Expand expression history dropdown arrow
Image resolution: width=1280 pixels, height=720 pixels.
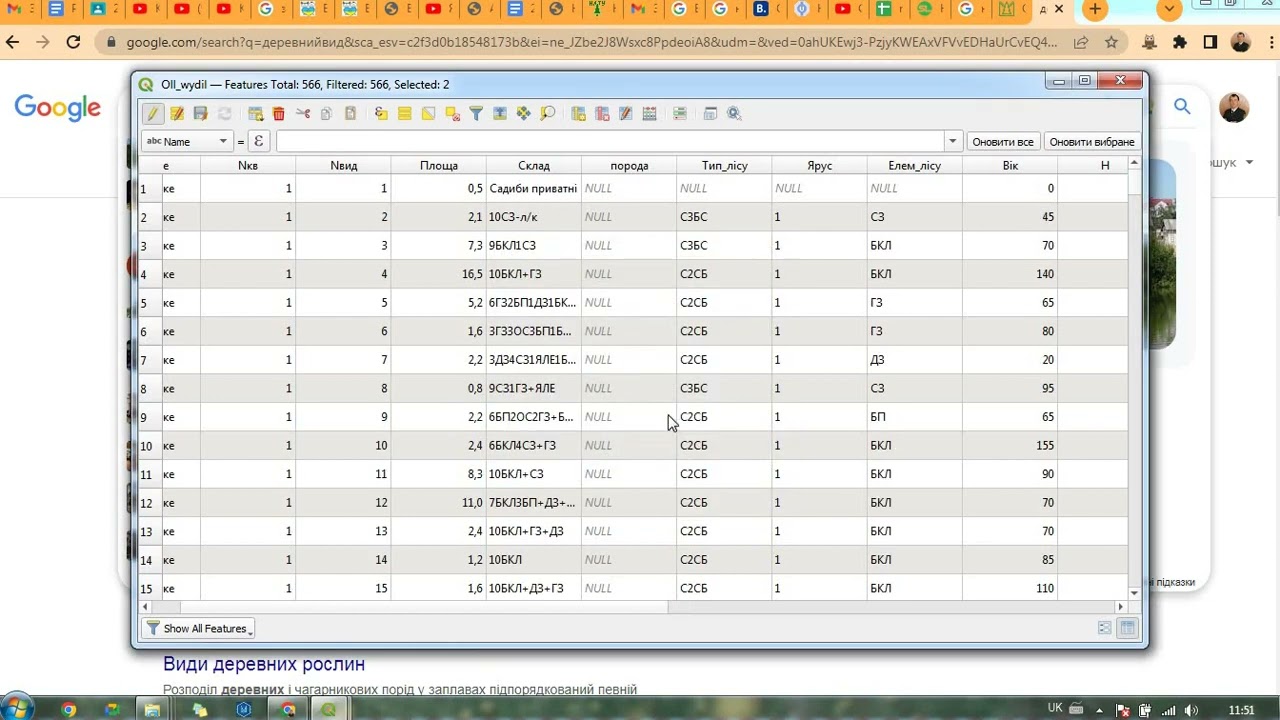pos(953,141)
